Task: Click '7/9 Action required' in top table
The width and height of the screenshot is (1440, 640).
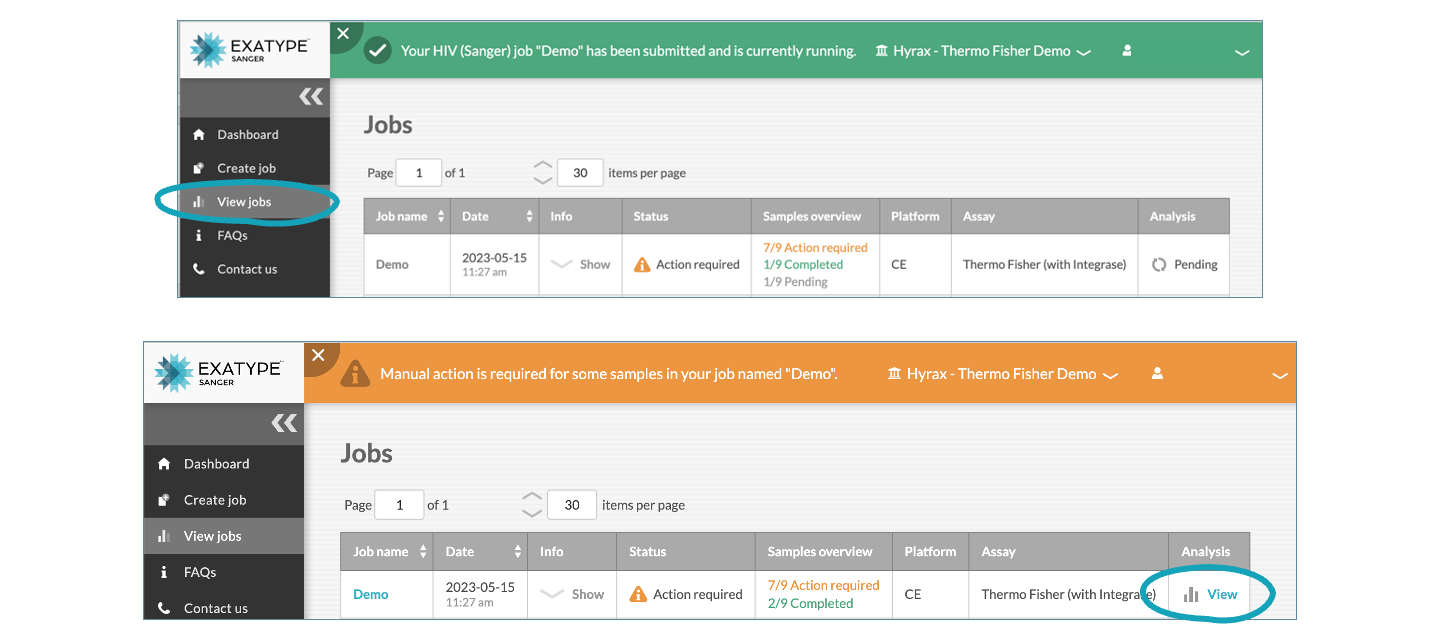Action: [x=815, y=248]
